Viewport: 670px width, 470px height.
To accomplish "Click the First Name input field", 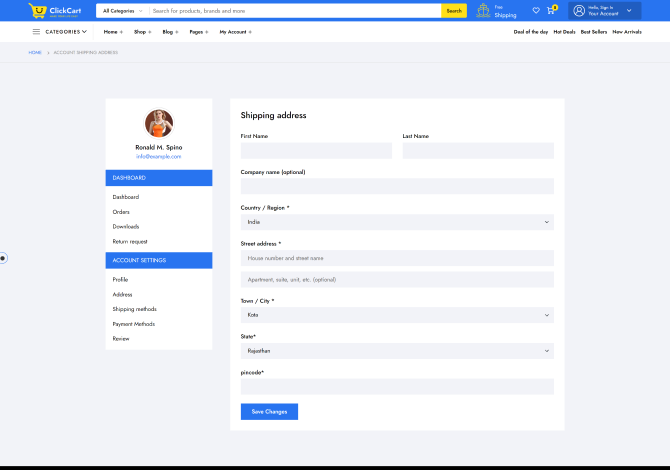I will coord(316,151).
